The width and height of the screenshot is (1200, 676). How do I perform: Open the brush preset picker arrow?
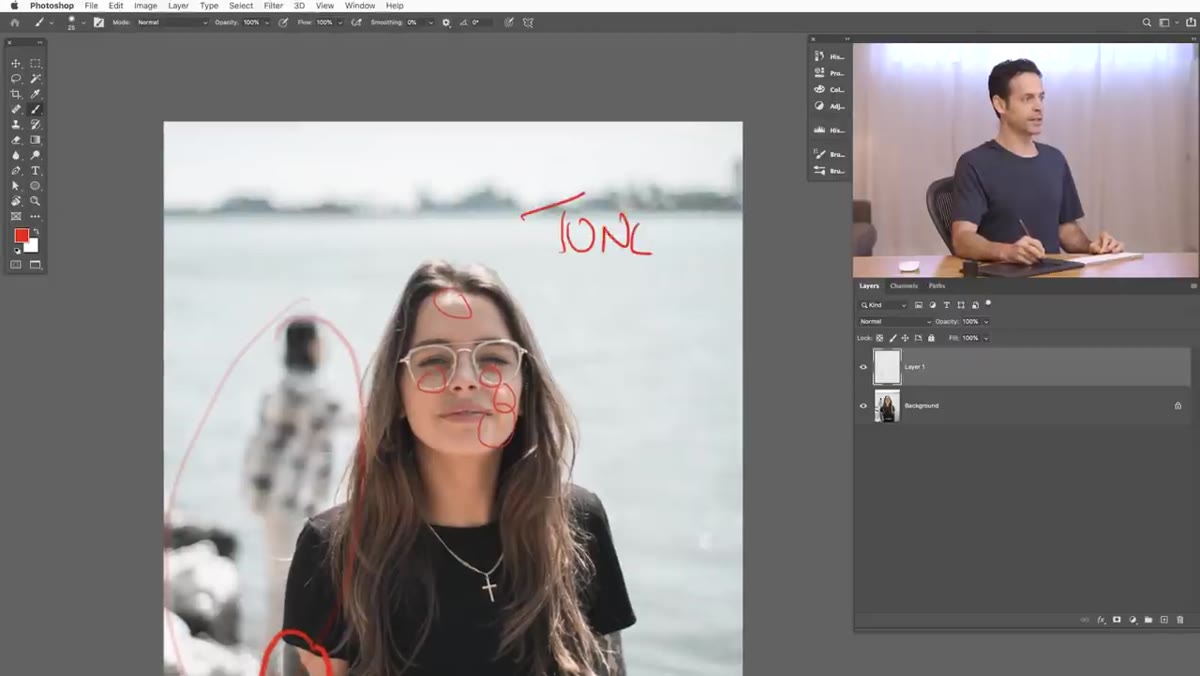coord(83,22)
